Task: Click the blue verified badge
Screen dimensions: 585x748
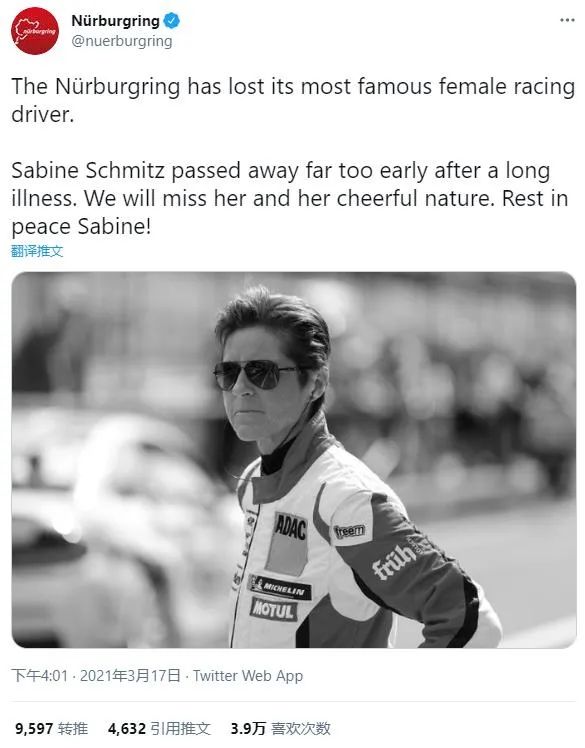Action: click(172, 21)
